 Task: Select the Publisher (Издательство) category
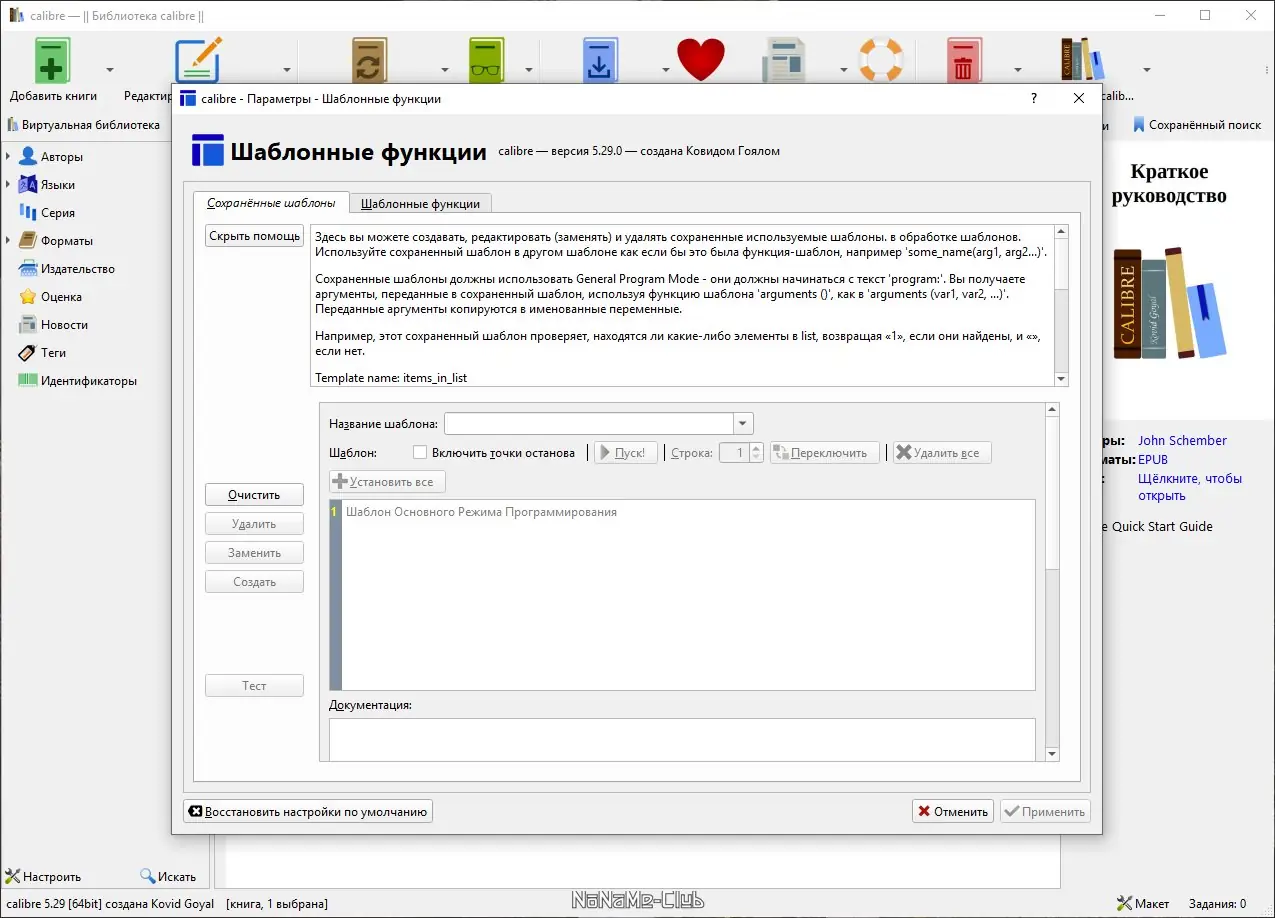point(77,269)
